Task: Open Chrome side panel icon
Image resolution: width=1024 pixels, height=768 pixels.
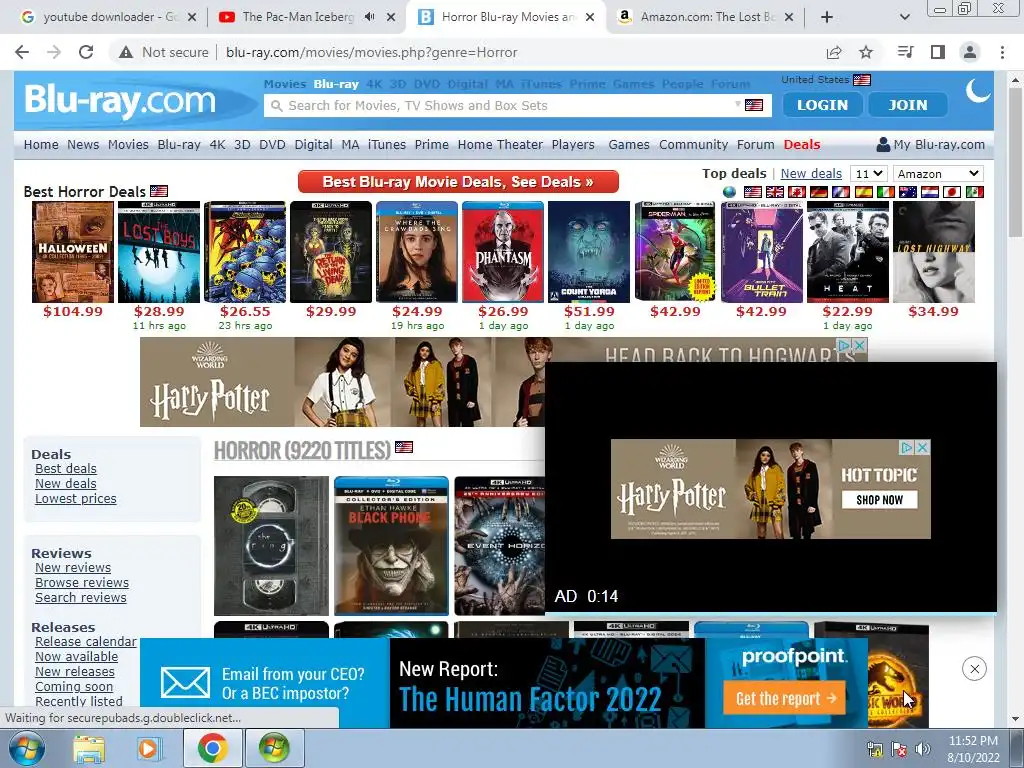Action: [x=938, y=52]
